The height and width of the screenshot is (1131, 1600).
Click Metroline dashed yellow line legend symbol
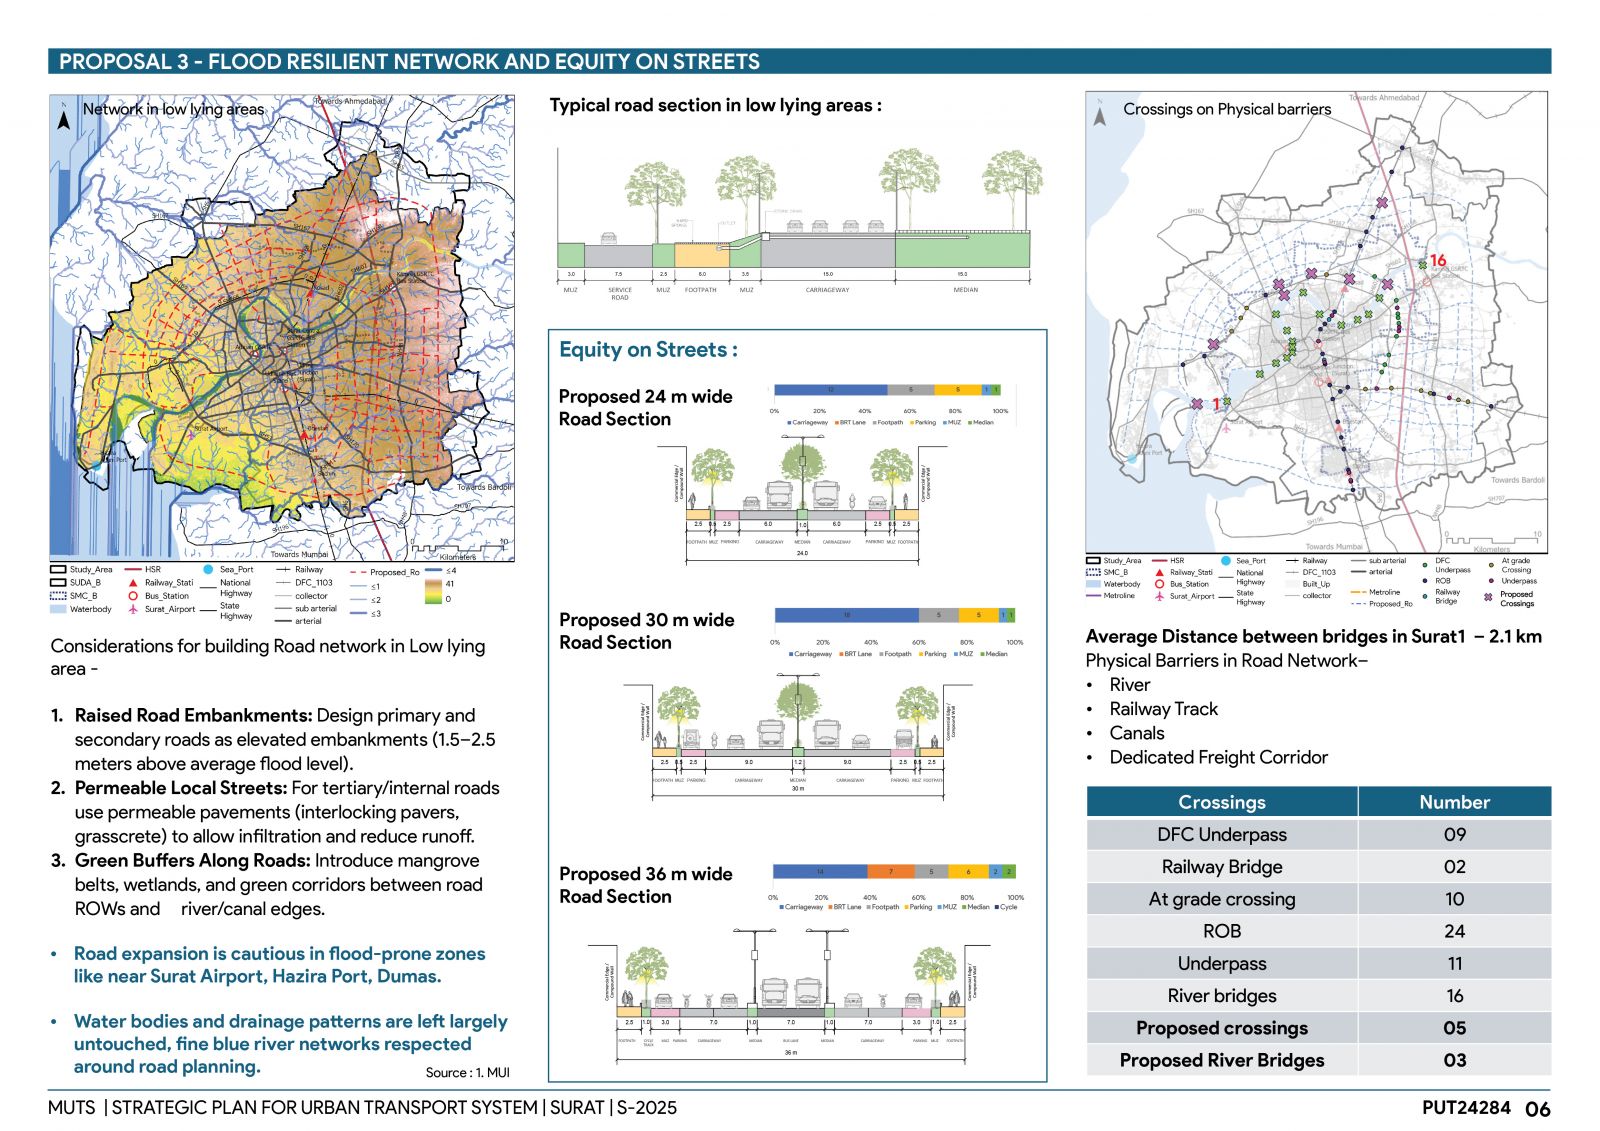[x=1358, y=592]
